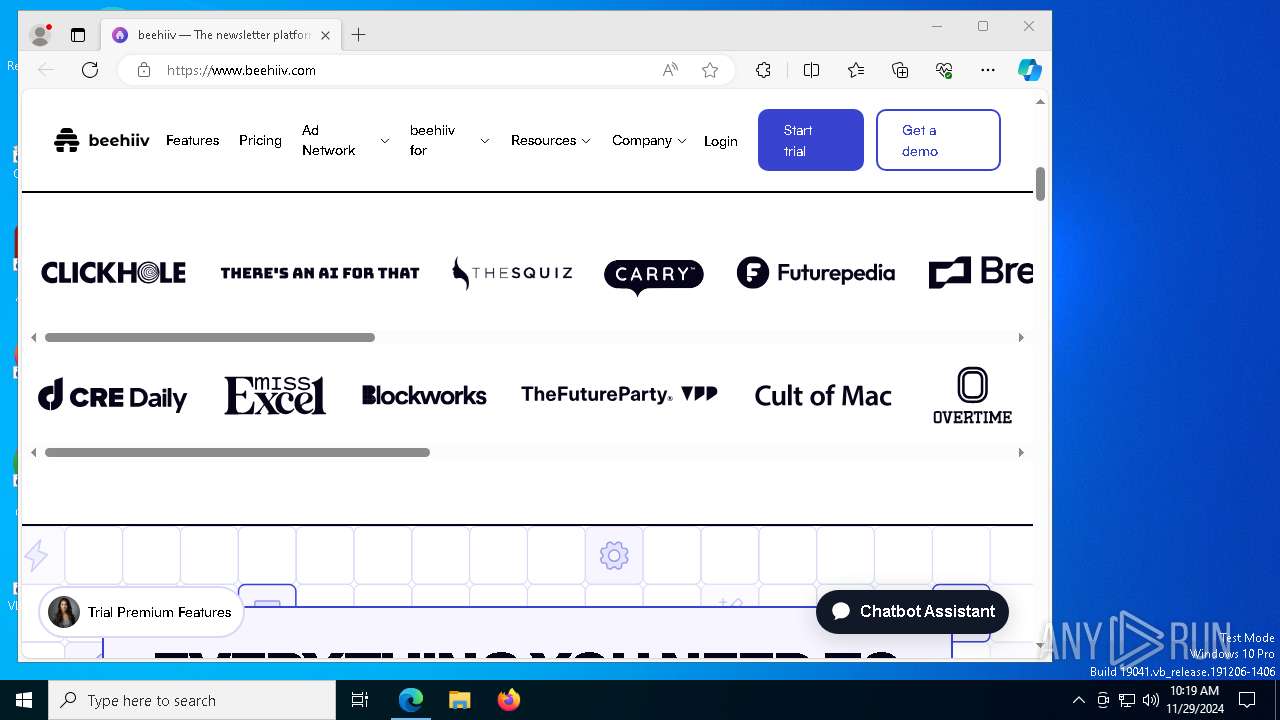Launch Firefox from taskbar
The image size is (1280, 720).
[508, 700]
